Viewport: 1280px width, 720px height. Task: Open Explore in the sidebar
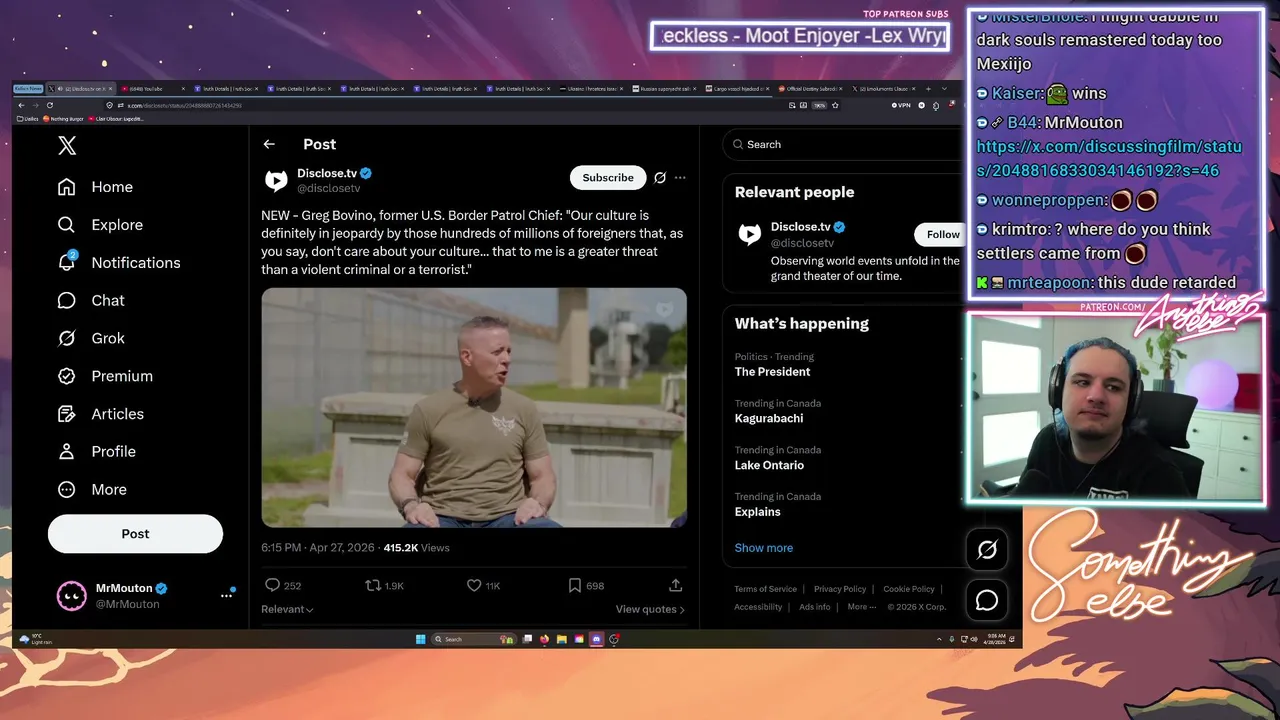(x=101, y=225)
